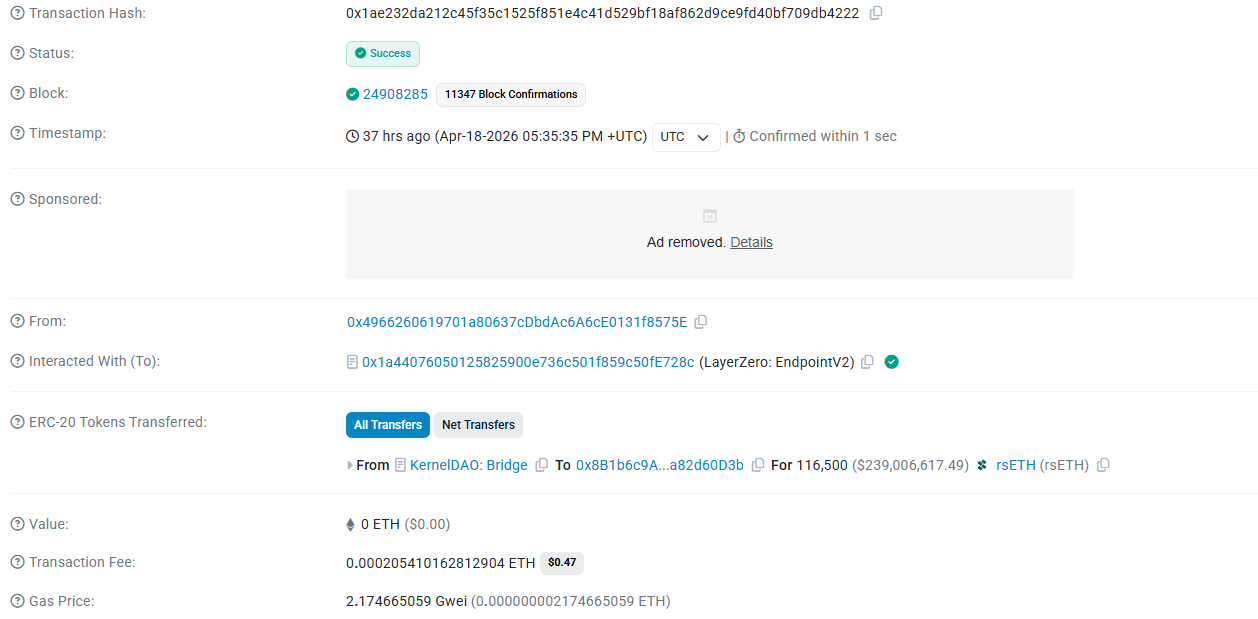Copy the transaction hash
Viewport: 1258px width, 619px height.
point(876,13)
